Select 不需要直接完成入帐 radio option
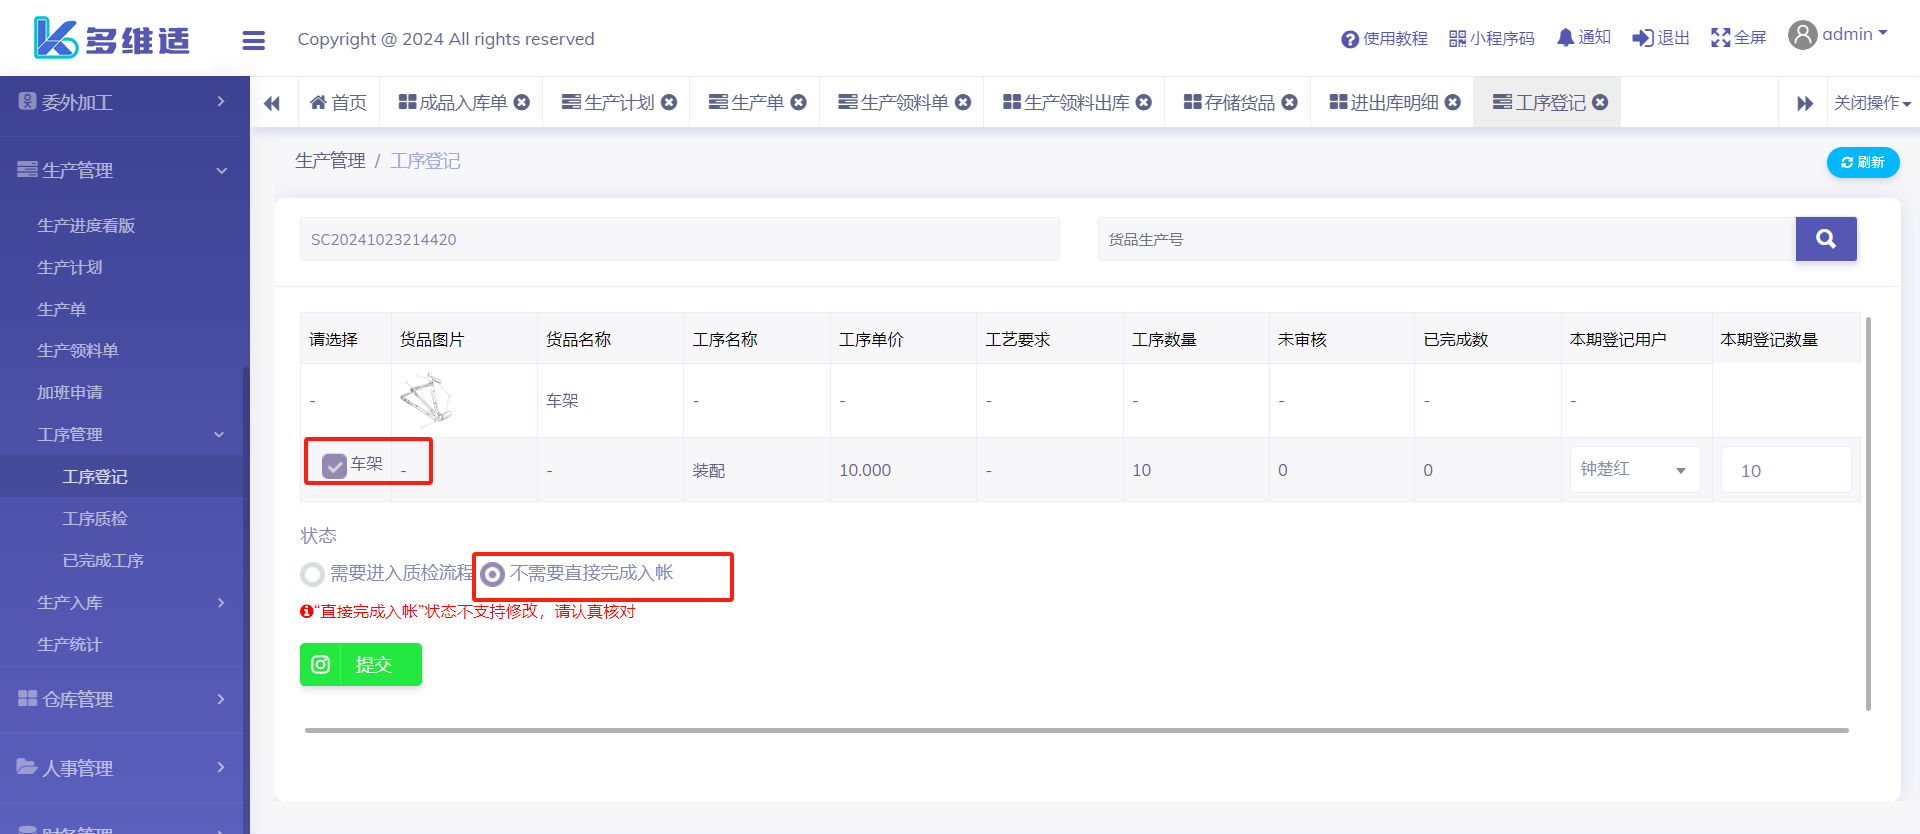Image resolution: width=1920 pixels, height=834 pixels. 493,574
